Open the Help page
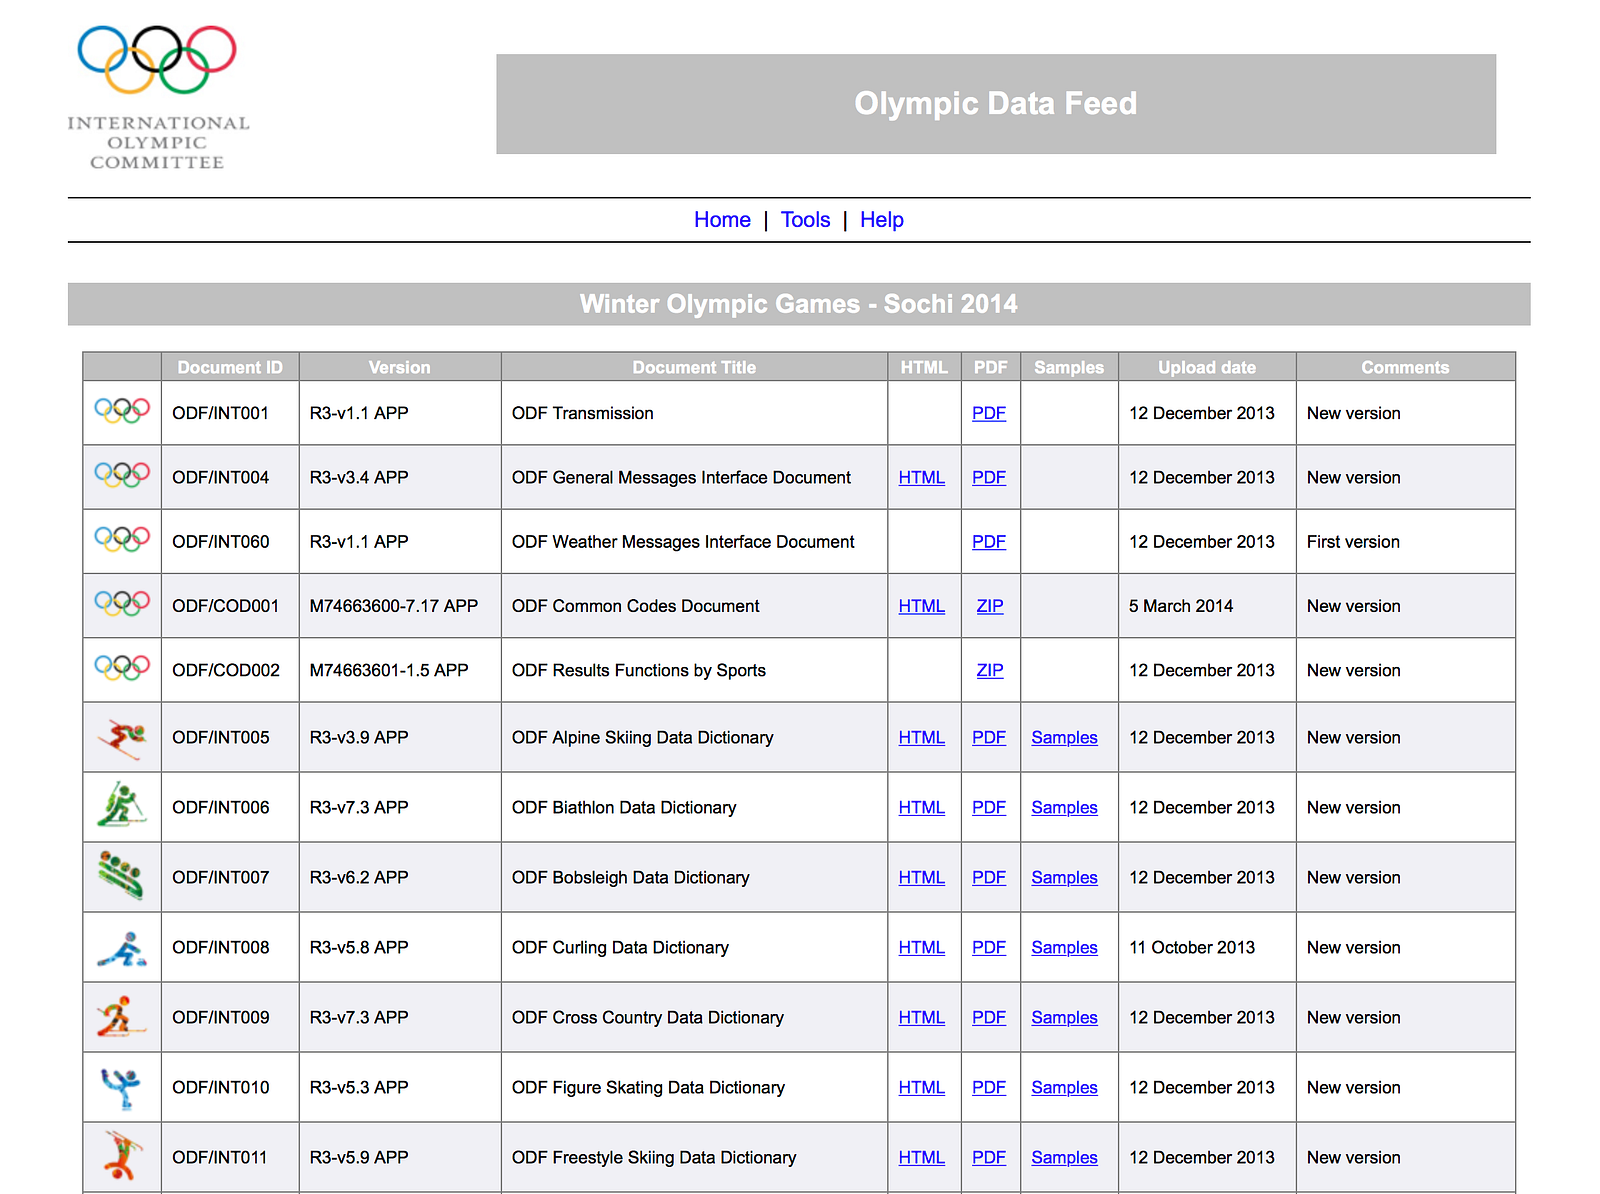Image resolution: width=1600 pixels, height=1194 pixels. [x=881, y=220]
